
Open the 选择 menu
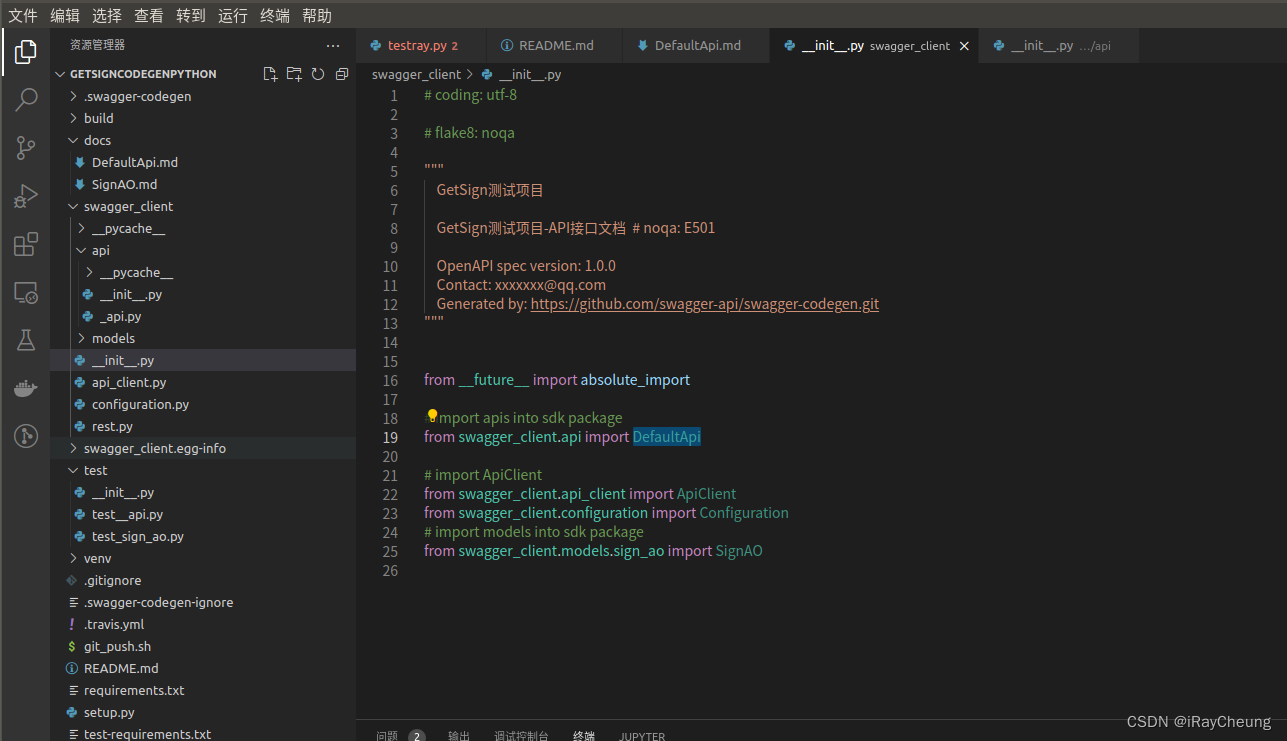(x=107, y=15)
